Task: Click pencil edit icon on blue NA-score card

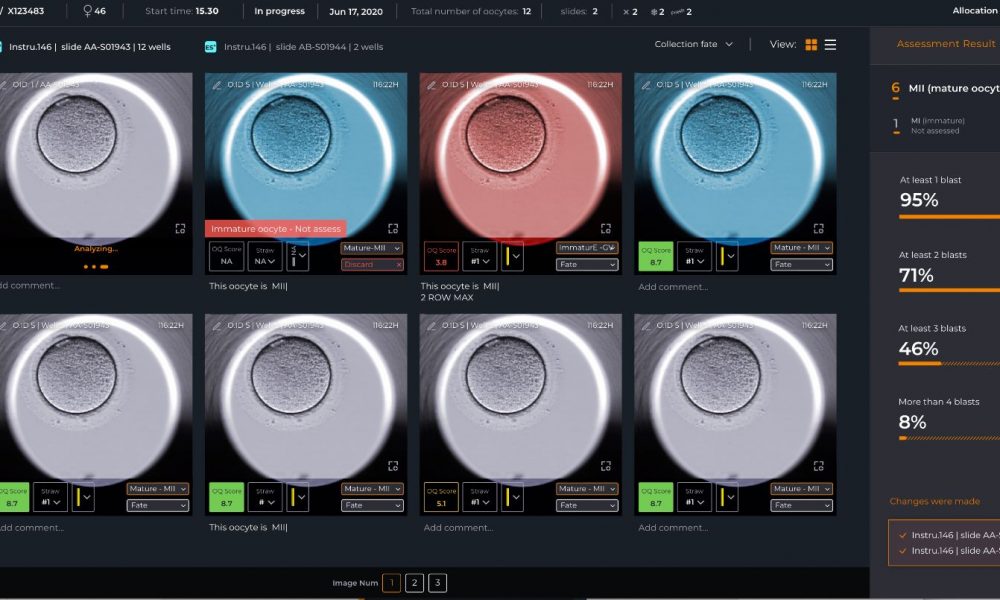Action: [x=217, y=85]
